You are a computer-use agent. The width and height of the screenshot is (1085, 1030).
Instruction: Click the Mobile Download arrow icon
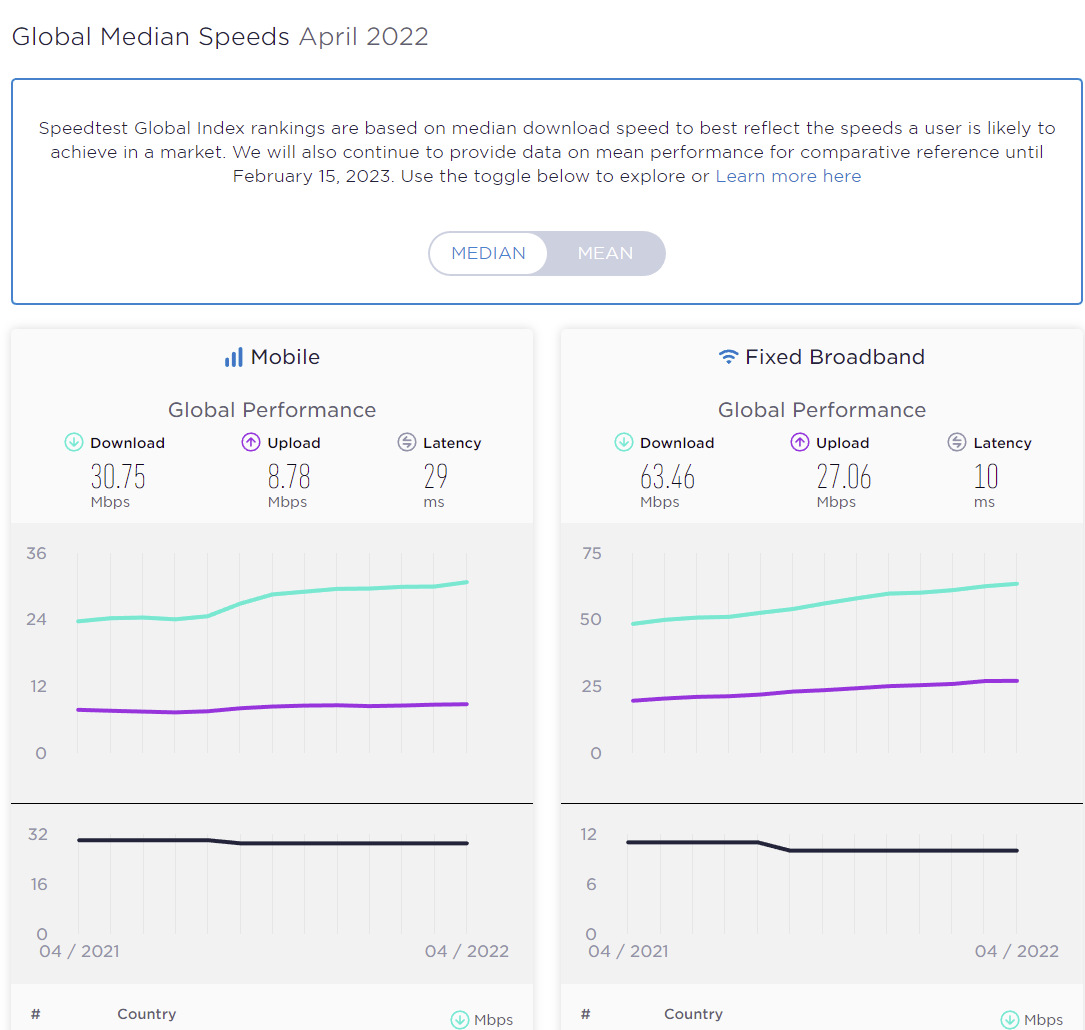point(74,442)
